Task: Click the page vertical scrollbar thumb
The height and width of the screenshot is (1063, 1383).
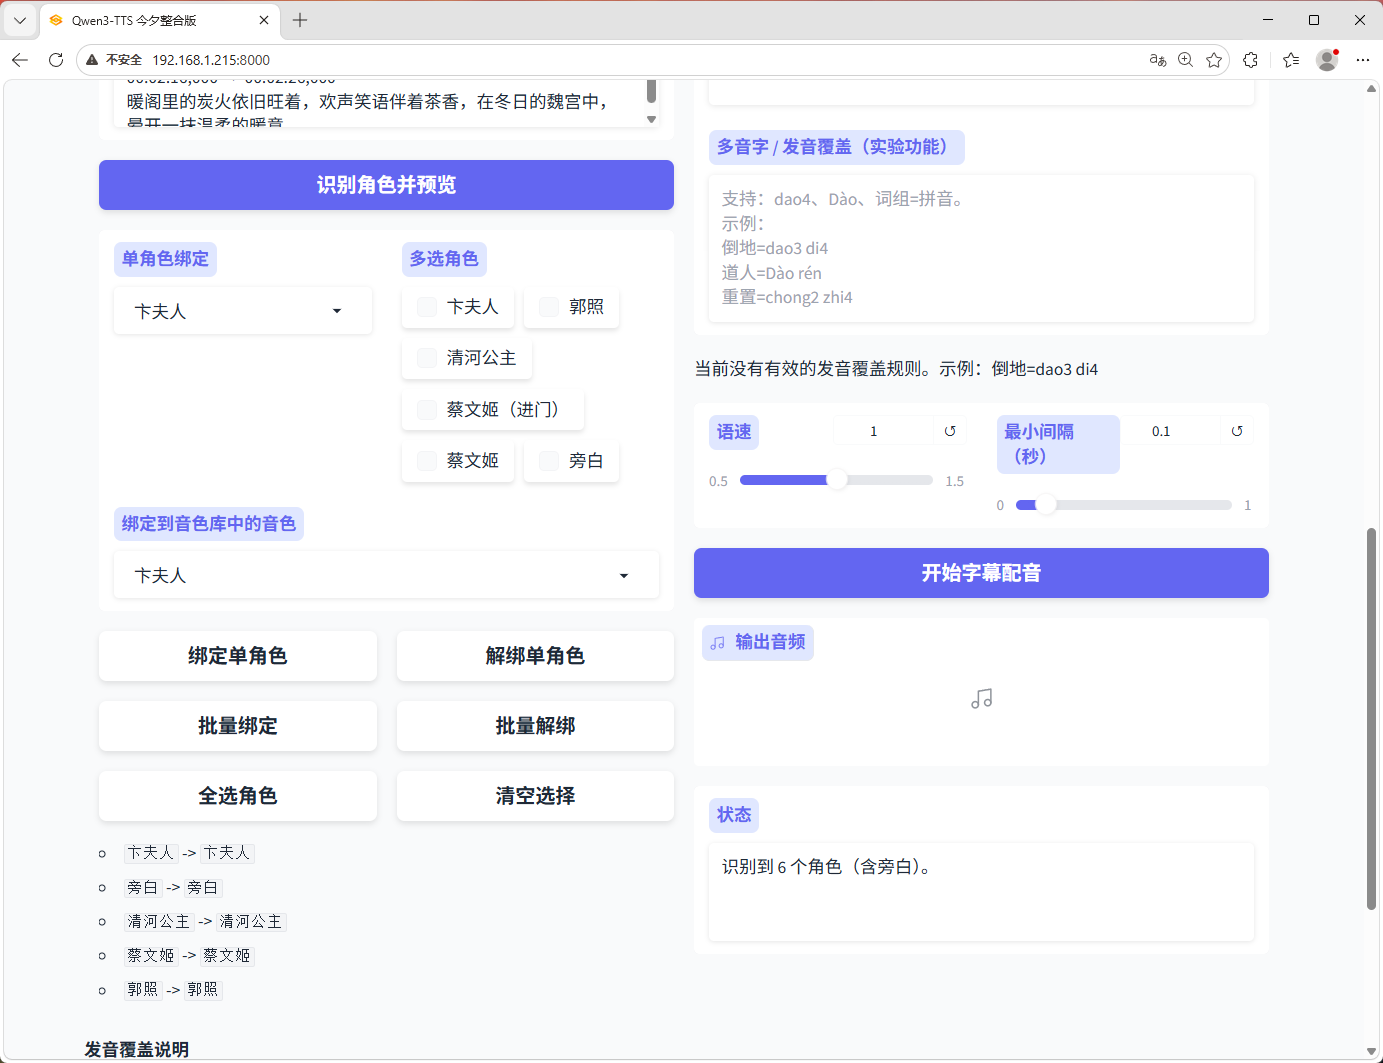Action: tap(1371, 718)
